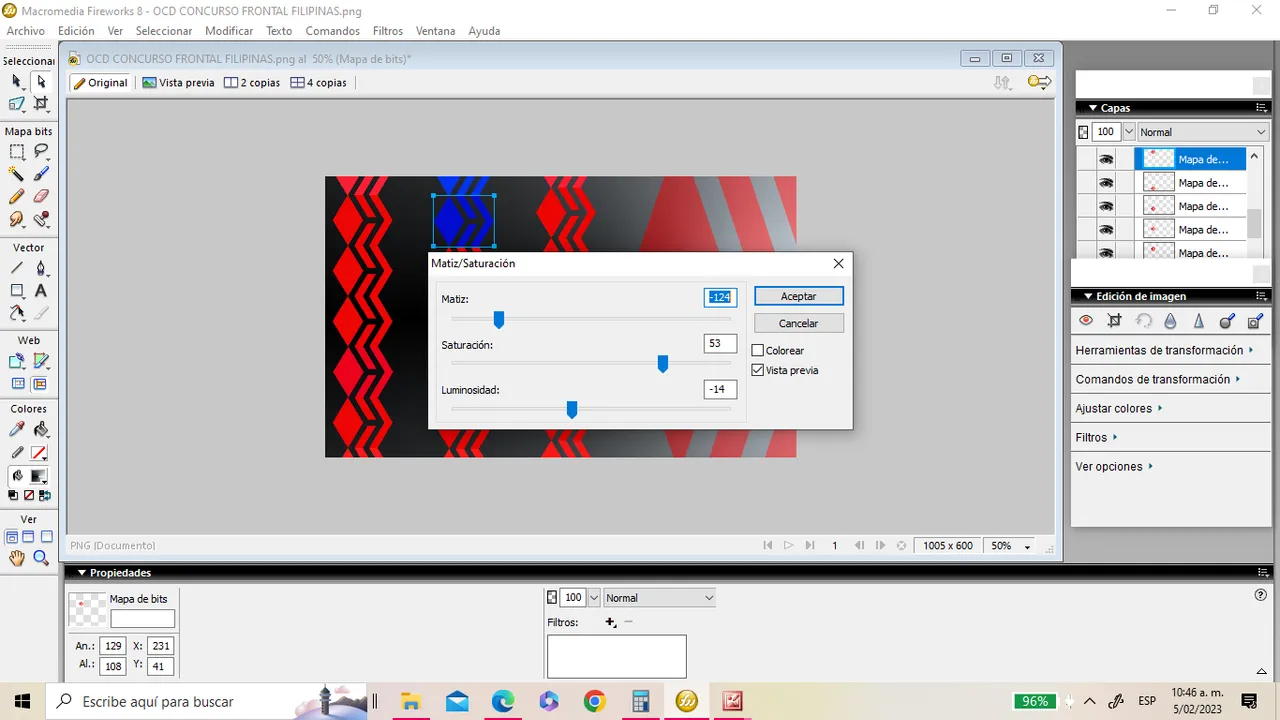Select the Pointer tool

point(17,81)
